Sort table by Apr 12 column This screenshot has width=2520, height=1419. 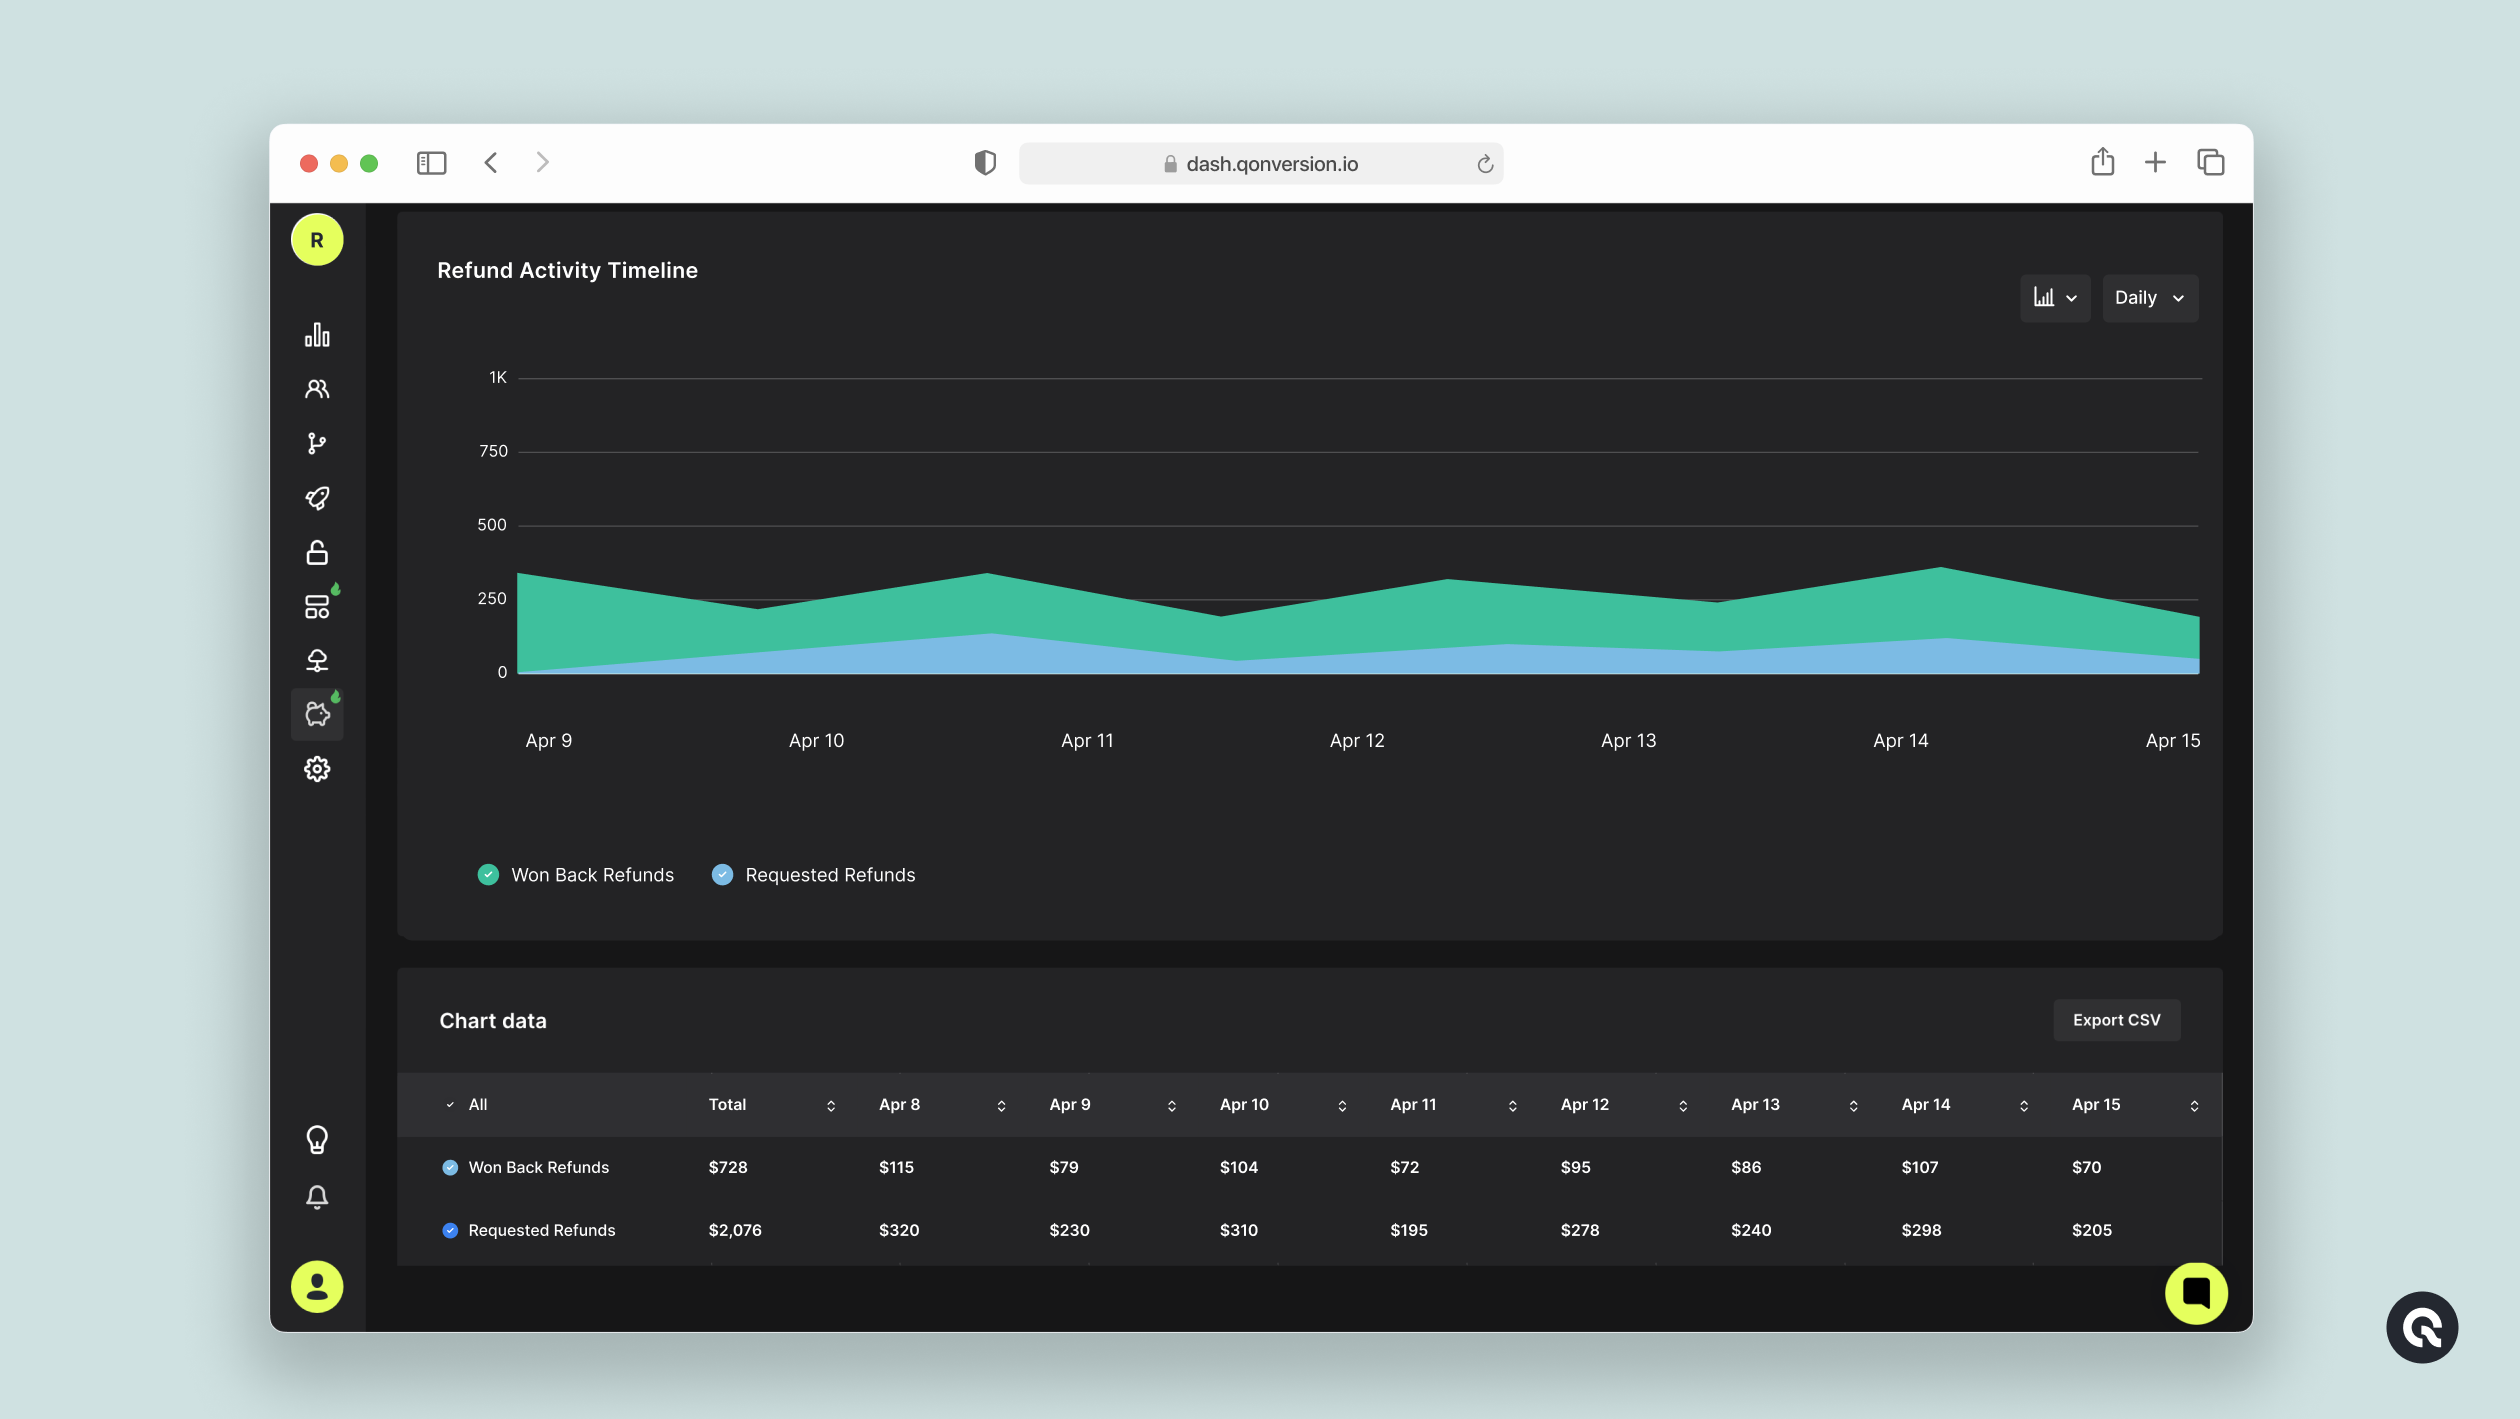pos(1683,1105)
